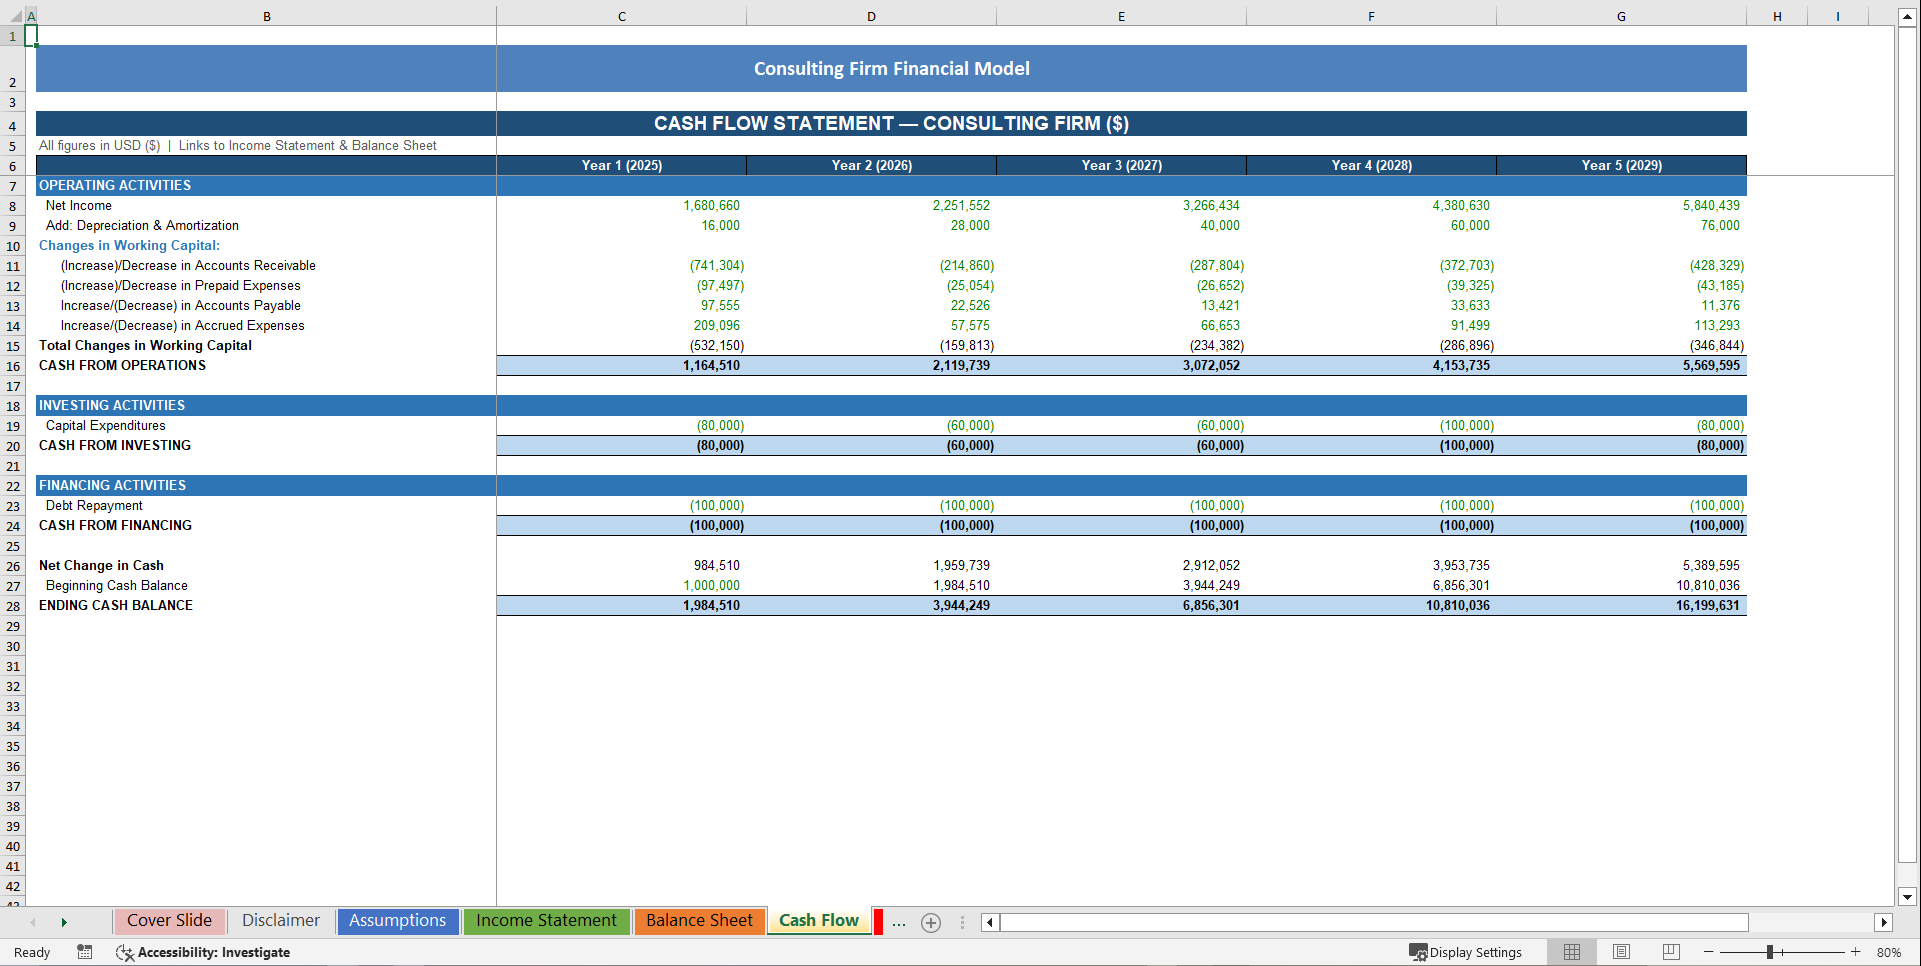Click Zoom Out minus icon
Viewport: 1921px width, 966px height.
pyautogui.click(x=1709, y=952)
